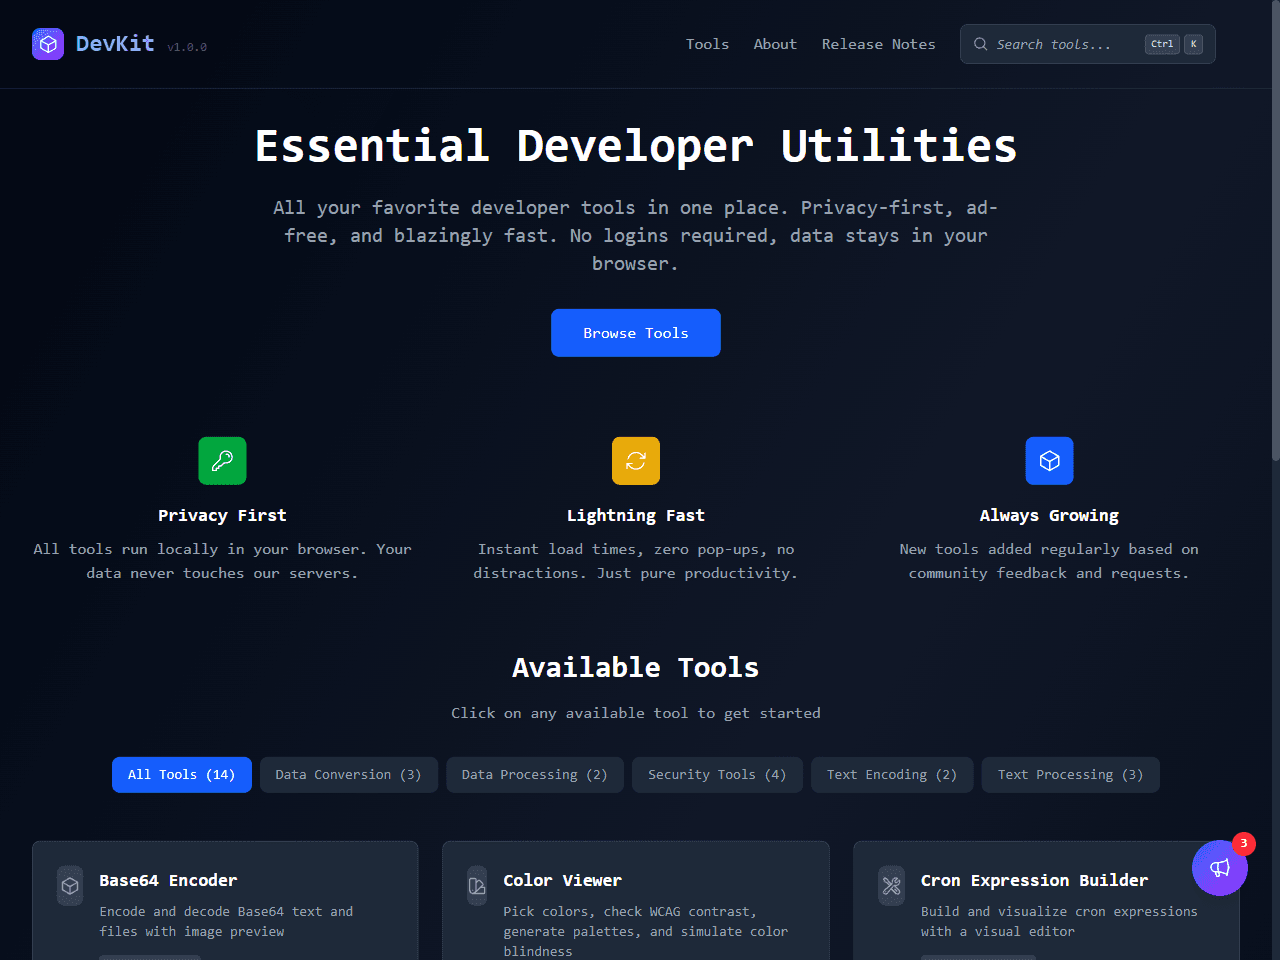Click the green Privacy First key icon
Image resolution: width=1280 pixels, height=960 pixels.
[x=222, y=461]
